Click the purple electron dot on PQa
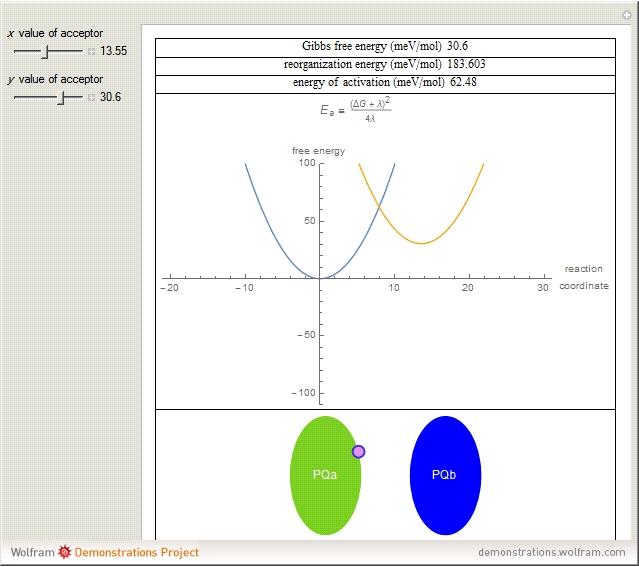639x567 pixels. [359, 452]
